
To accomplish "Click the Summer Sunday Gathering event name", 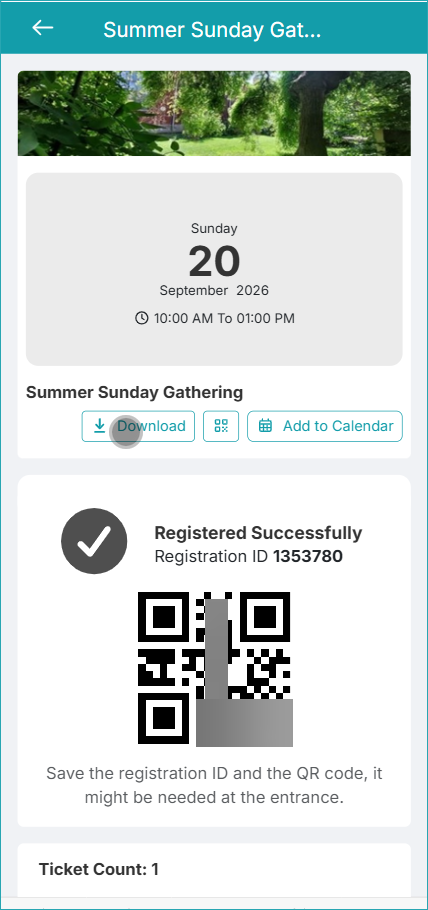I will (135, 392).
